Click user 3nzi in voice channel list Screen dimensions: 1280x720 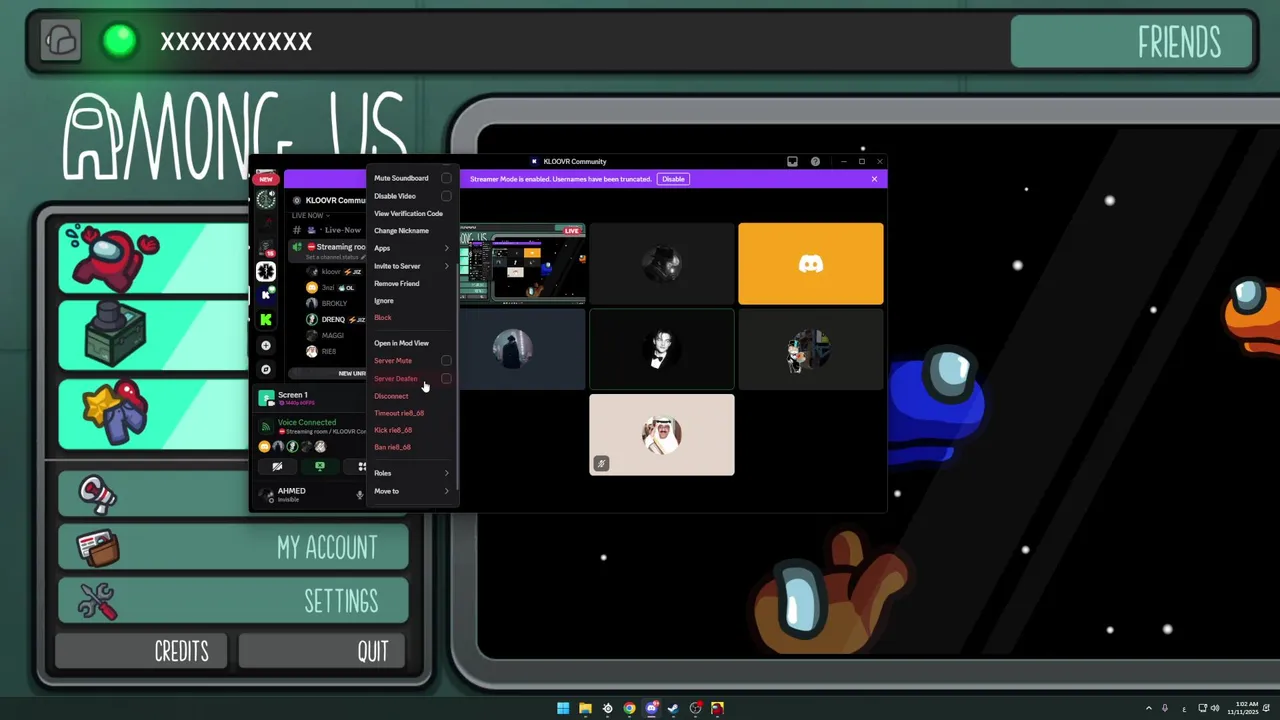(x=334, y=287)
